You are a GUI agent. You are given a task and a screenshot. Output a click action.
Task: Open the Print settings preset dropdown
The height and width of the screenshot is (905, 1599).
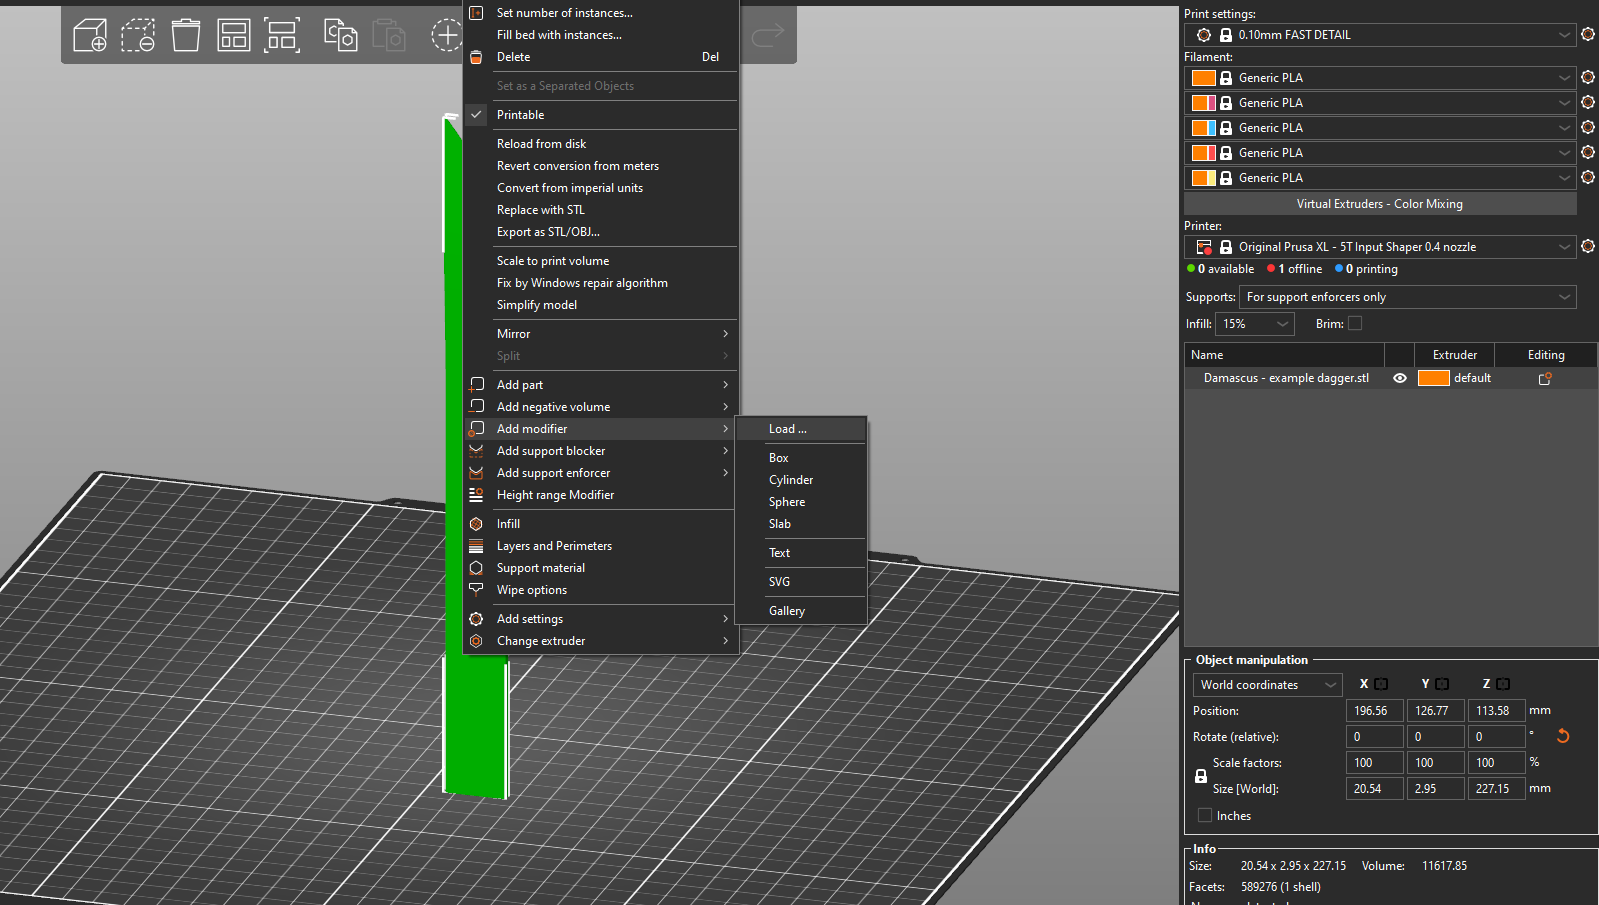click(1381, 35)
